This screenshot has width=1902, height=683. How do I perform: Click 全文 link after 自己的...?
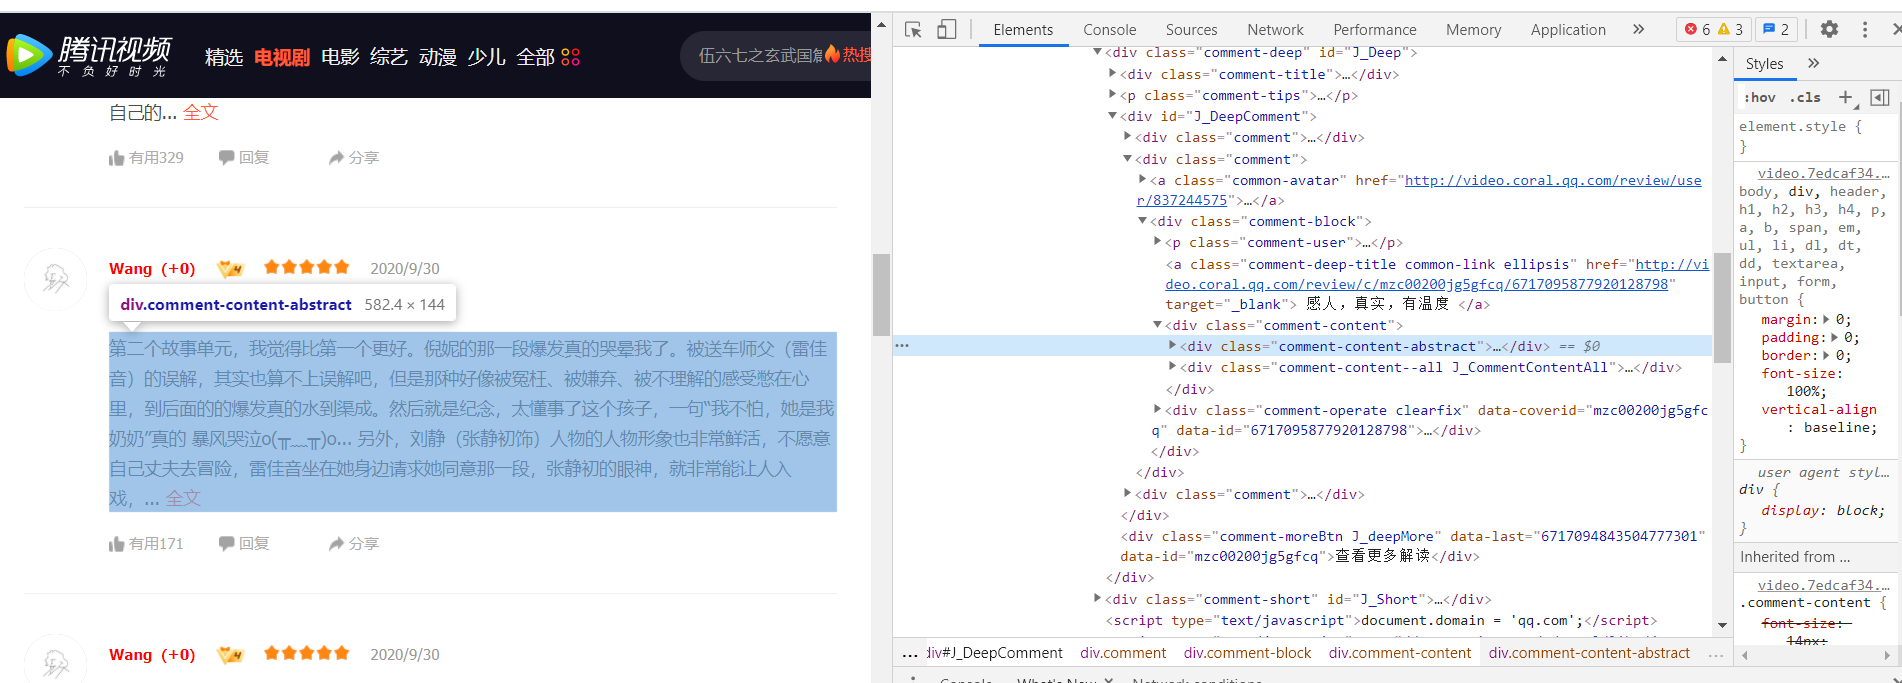click(x=200, y=113)
